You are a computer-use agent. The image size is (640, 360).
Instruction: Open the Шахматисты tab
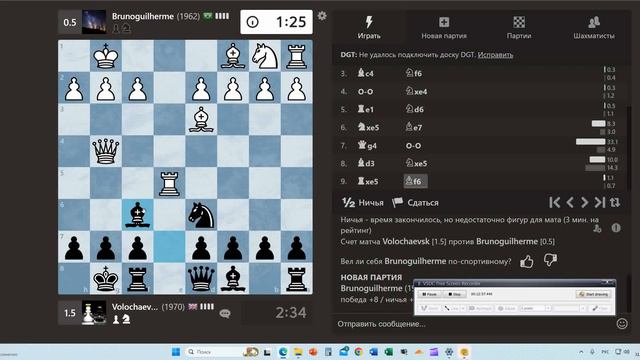[594, 27]
